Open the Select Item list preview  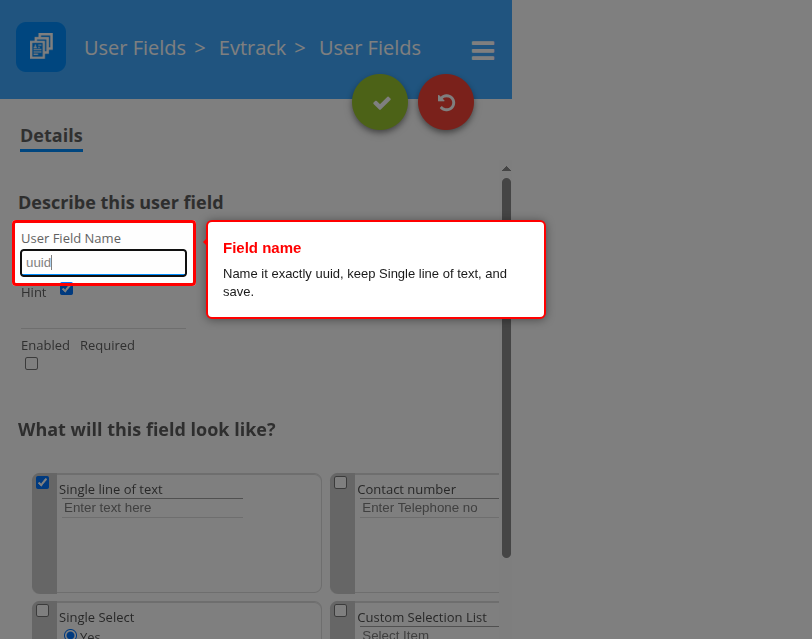tap(429, 634)
